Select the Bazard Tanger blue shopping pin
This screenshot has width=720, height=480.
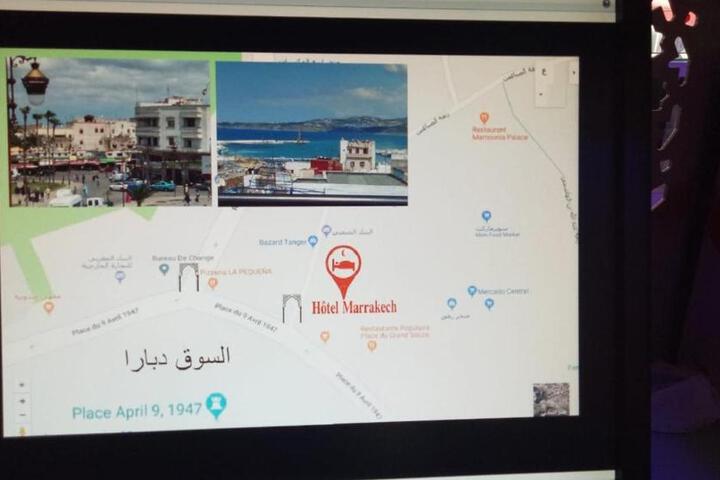(313, 241)
